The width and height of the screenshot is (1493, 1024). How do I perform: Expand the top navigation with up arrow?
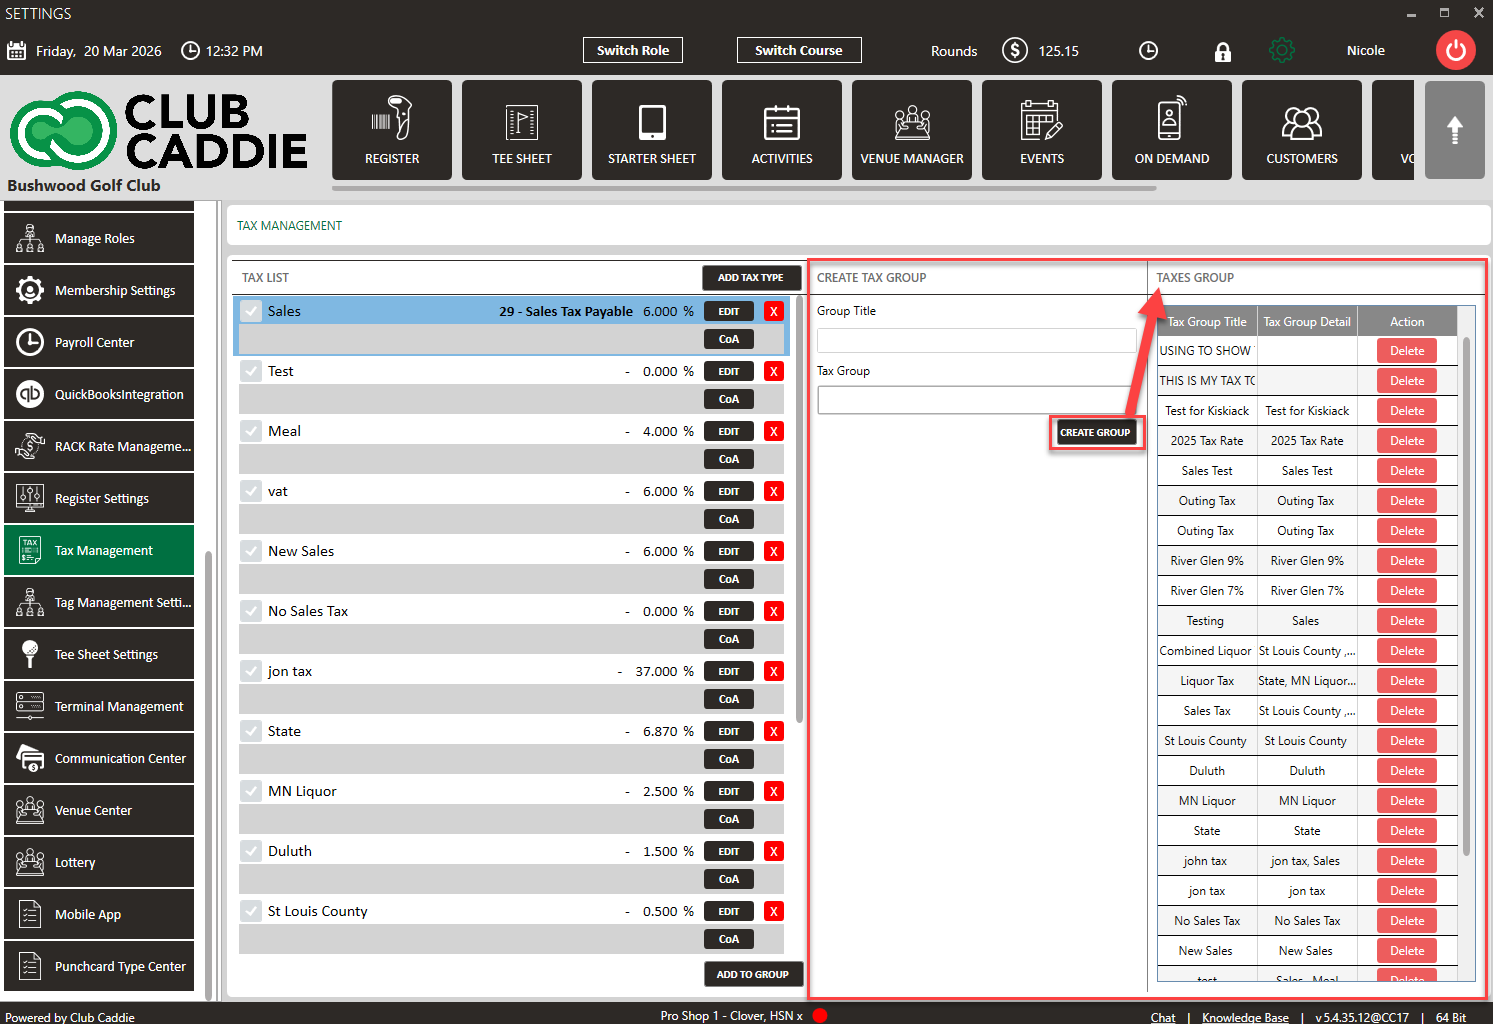[x=1454, y=130]
